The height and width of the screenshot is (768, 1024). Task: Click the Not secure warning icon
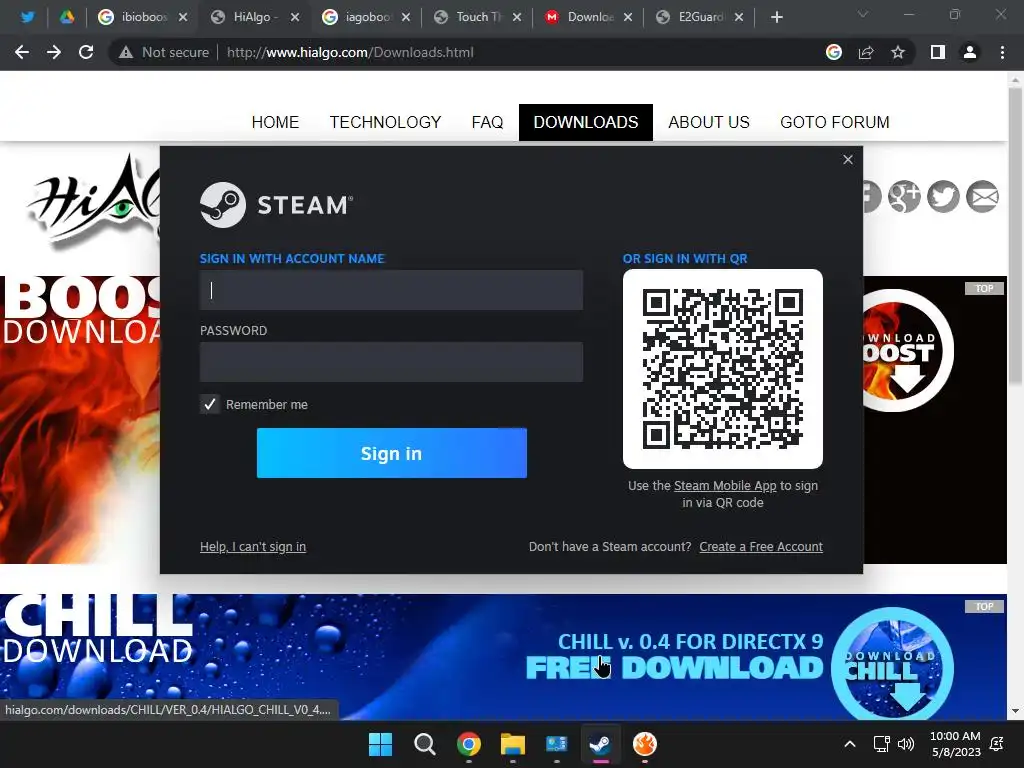click(126, 52)
